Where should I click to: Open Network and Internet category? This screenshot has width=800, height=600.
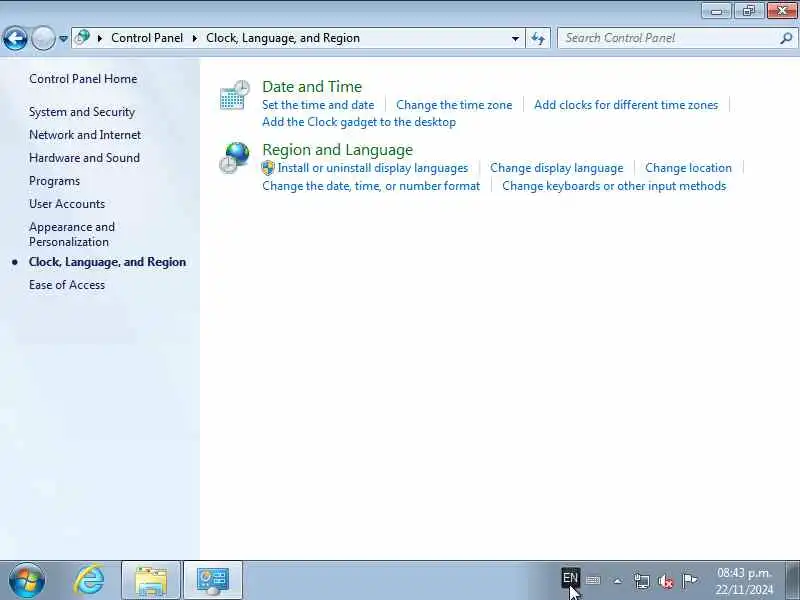[x=85, y=135]
